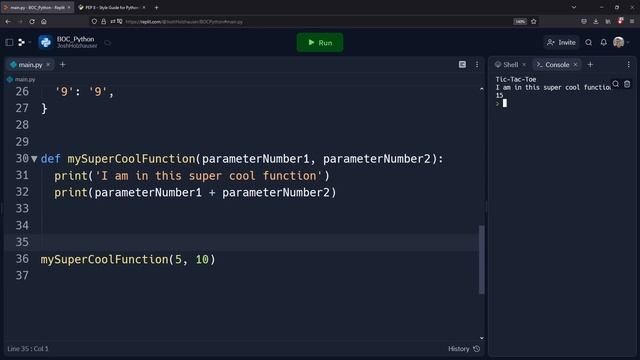Click the browser address bar URL
The height and width of the screenshot is (360, 640).
[x=184, y=22]
